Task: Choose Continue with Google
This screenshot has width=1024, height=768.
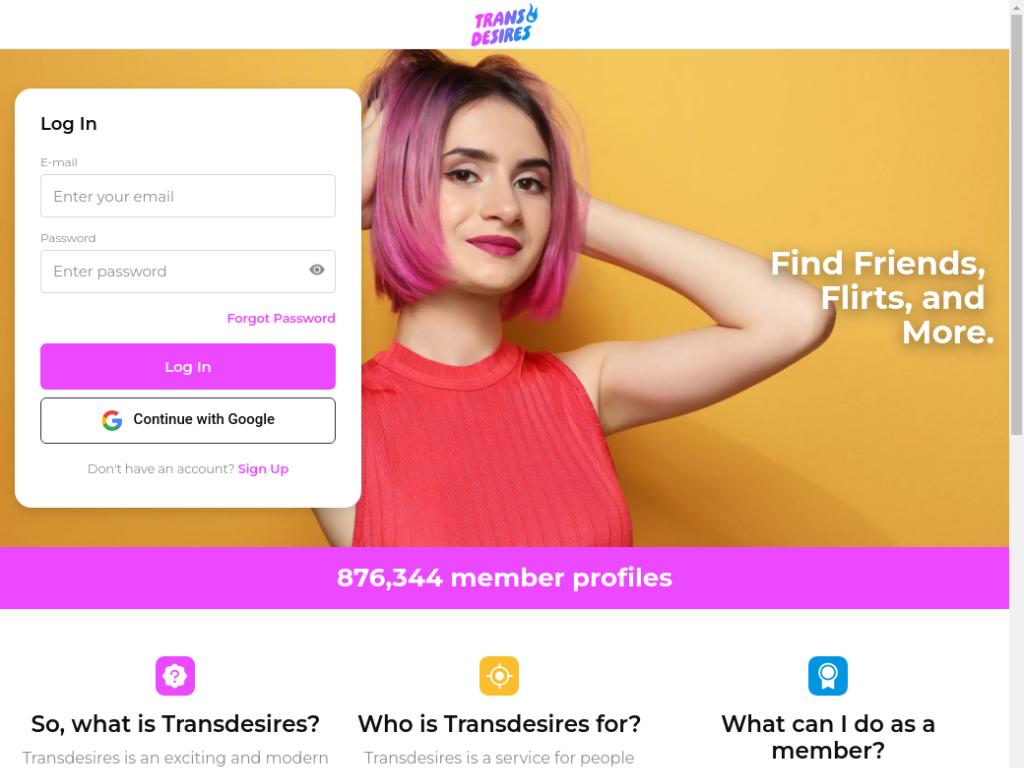Action: (188, 421)
